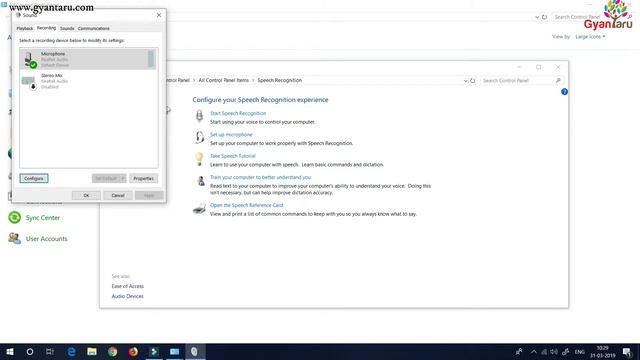The image size is (640, 360).
Task: Open the Control Panel taskbar icon
Action: point(174,351)
